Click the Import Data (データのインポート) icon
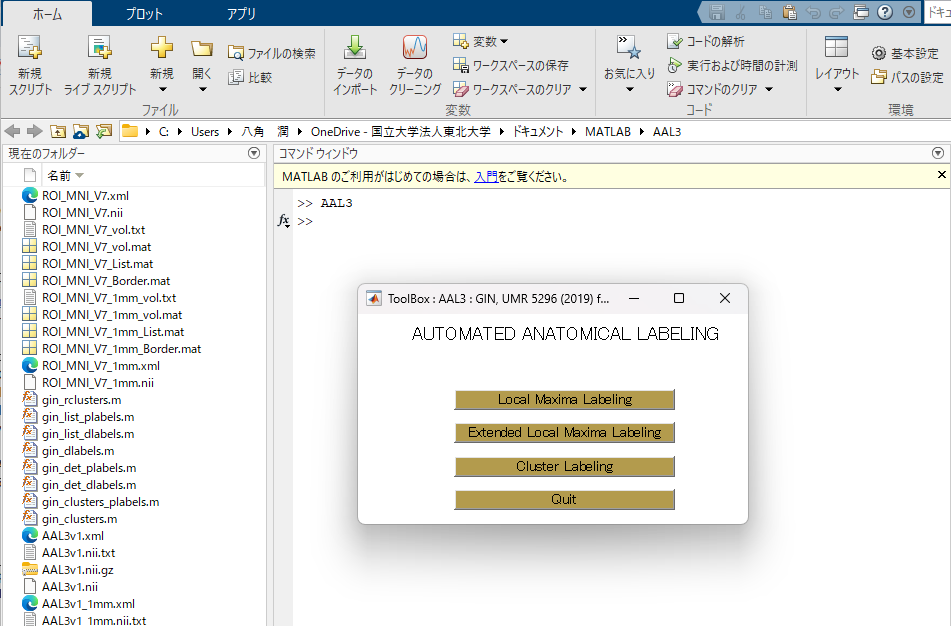 [x=355, y=48]
